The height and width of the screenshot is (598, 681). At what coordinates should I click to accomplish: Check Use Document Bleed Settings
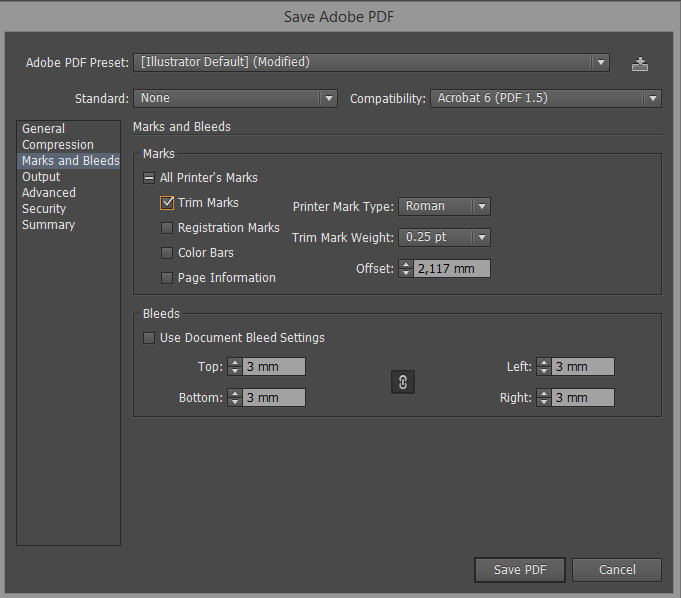pos(149,338)
